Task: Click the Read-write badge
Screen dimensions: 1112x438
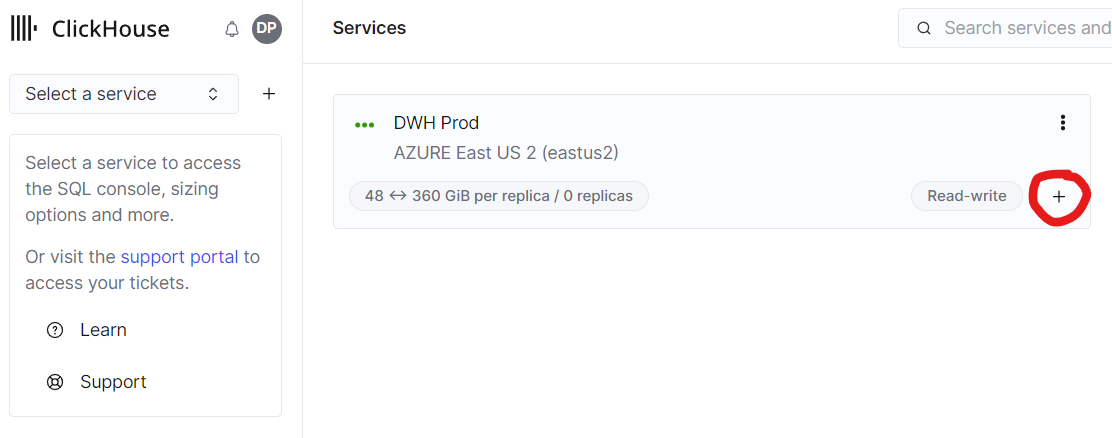Action: click(966, 196)
